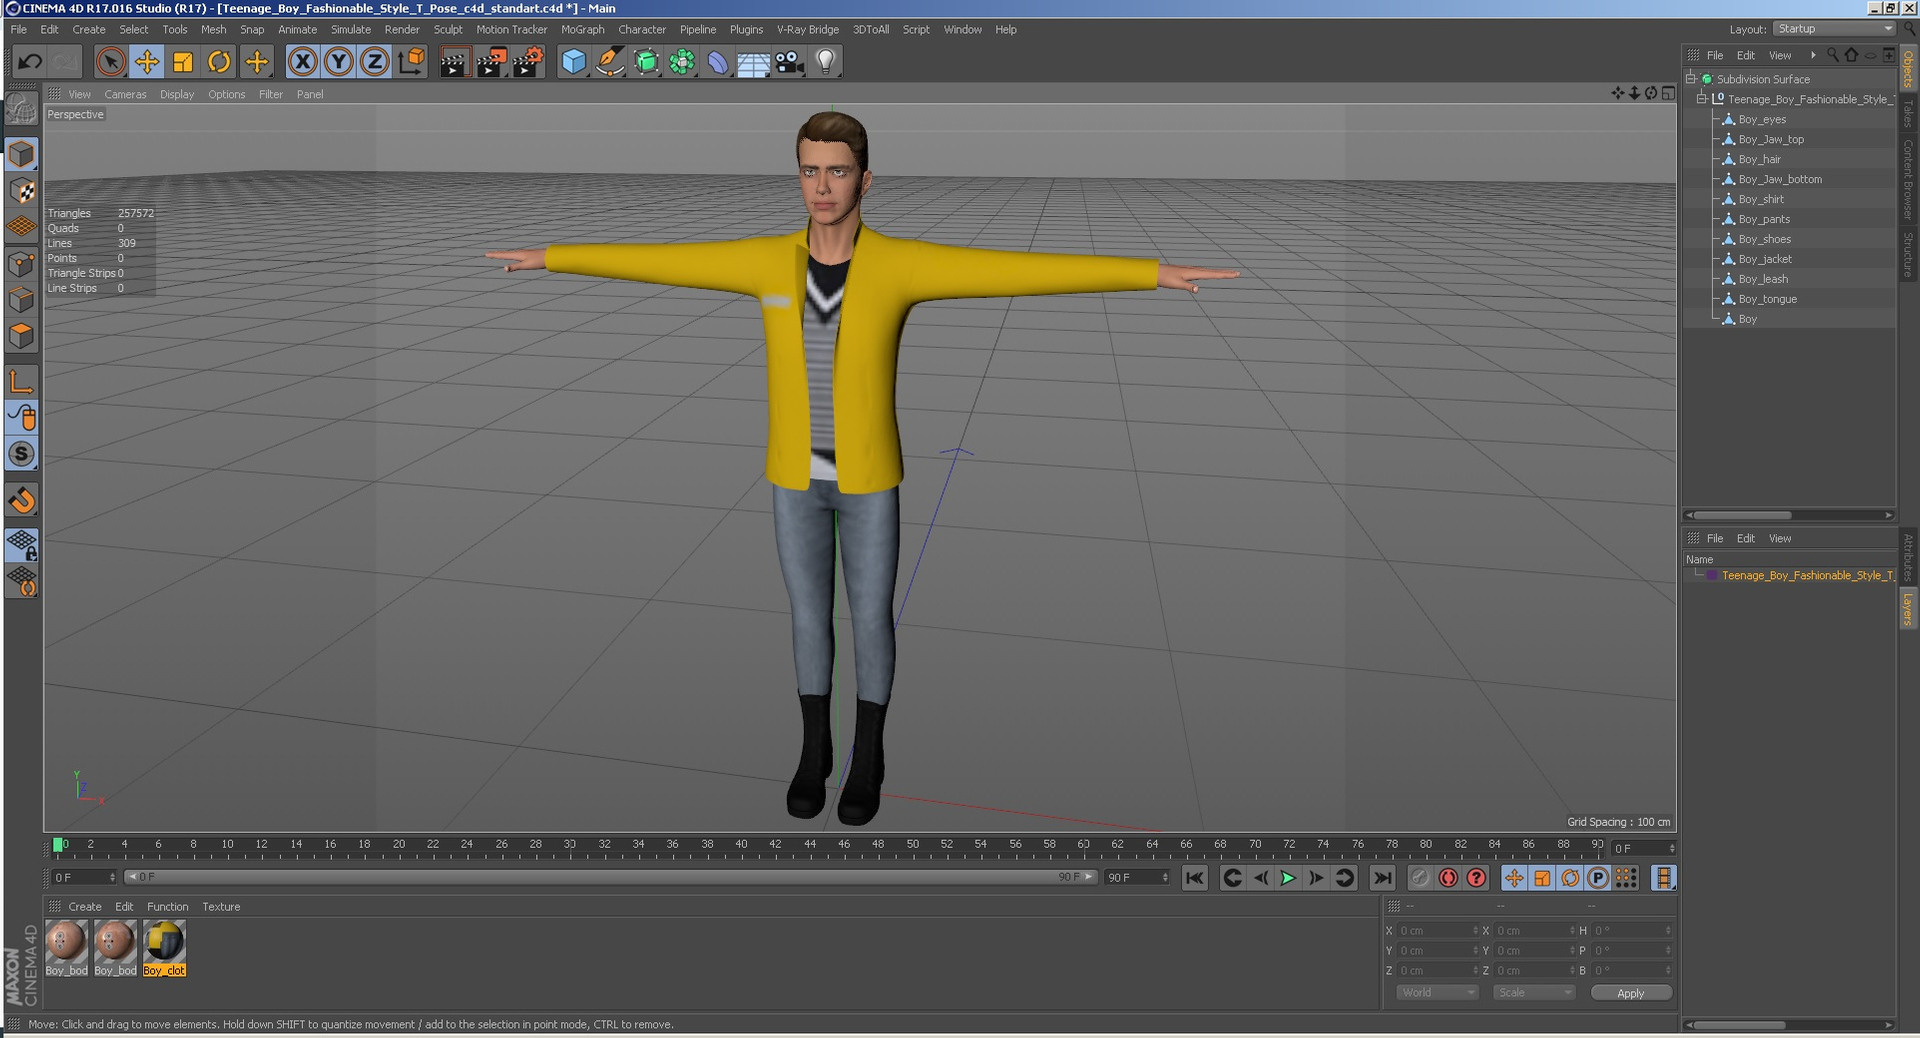
Task: Add a Light object
Action: coord(825,62)
